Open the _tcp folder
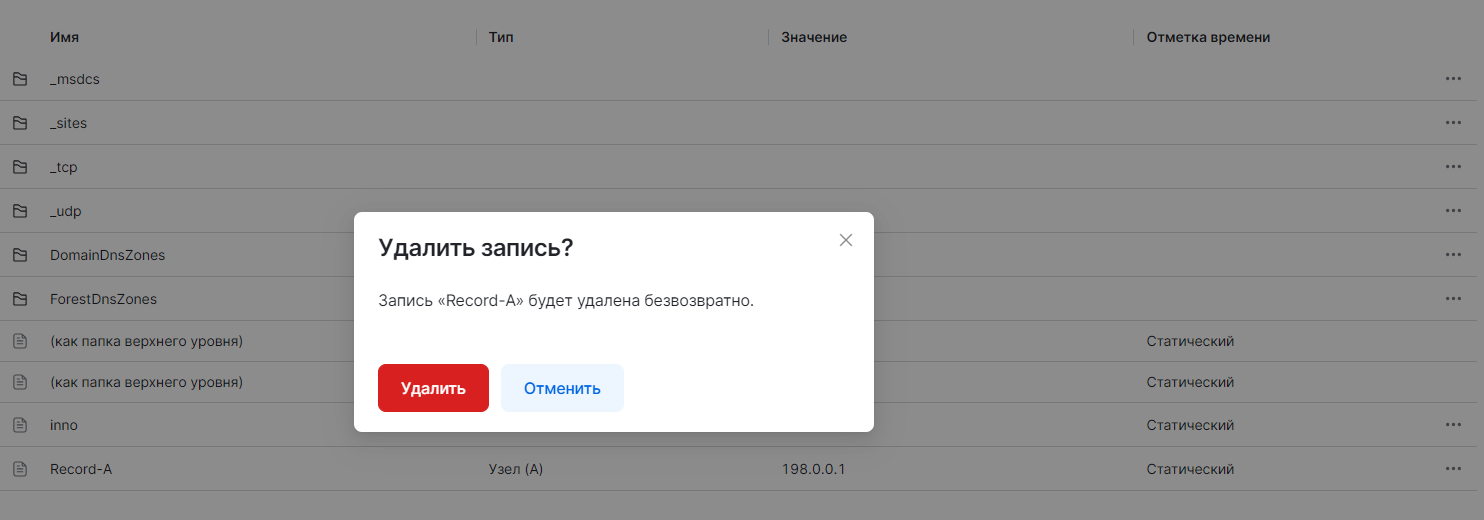This screenshot has width=1484, height=520. [63, 167]
